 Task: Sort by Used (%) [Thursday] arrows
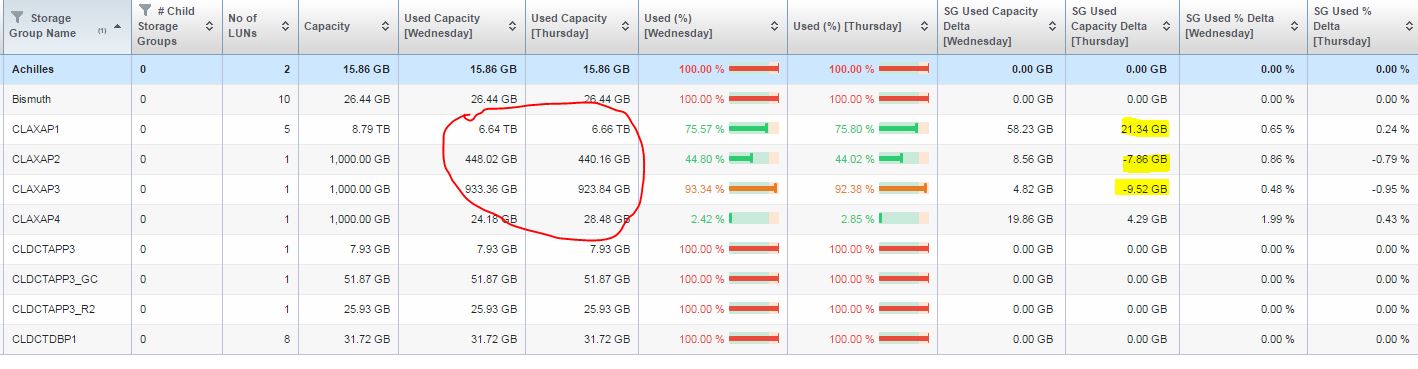[x=926, y=26]
